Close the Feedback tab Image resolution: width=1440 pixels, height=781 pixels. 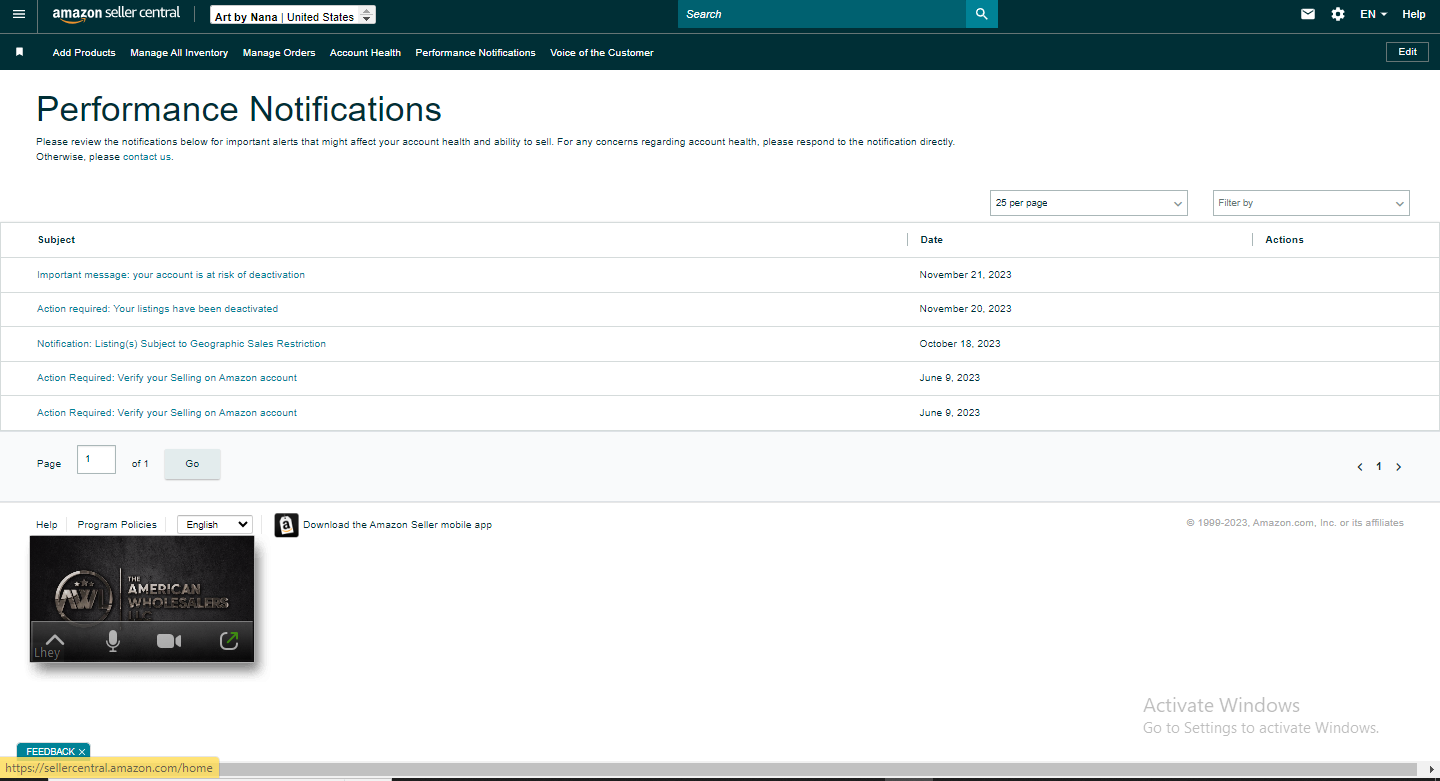click(x=82, y=752)
